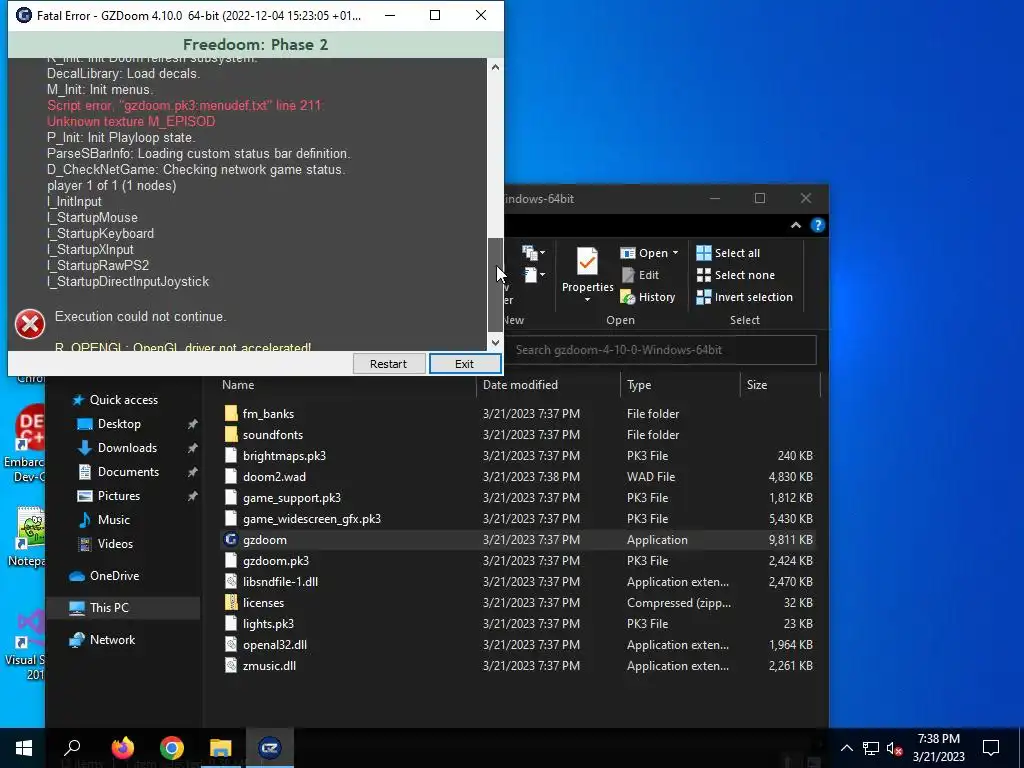The image size is (1024, 768).
Task: Click the network tray icon
Action: coord(871,748)
